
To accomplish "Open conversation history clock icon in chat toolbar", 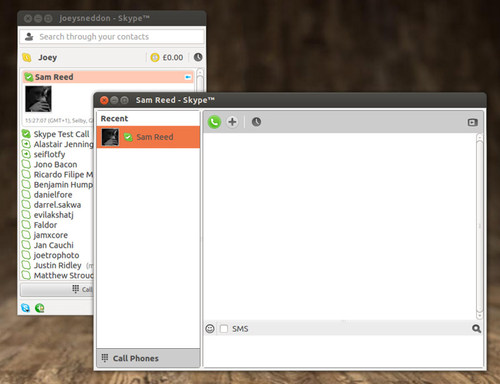I will [256, 122].
